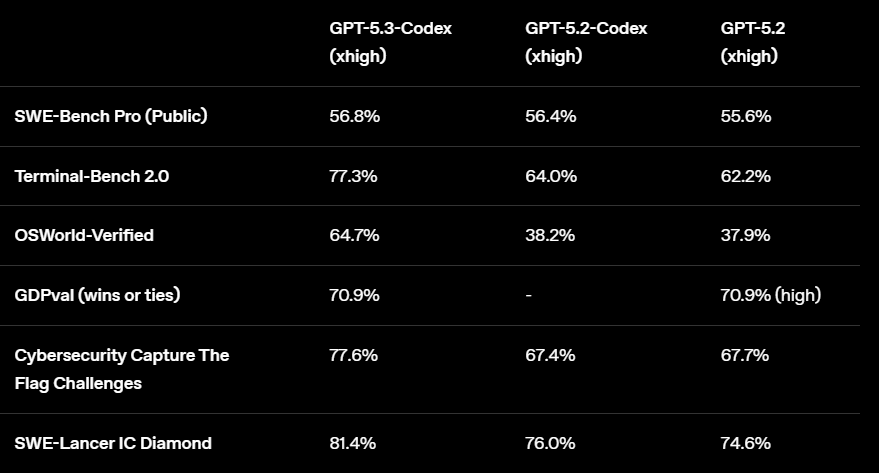Click the 77.3% Terminal-Bench score
This screenshot has width=879, height=473.
pos(353,176)
